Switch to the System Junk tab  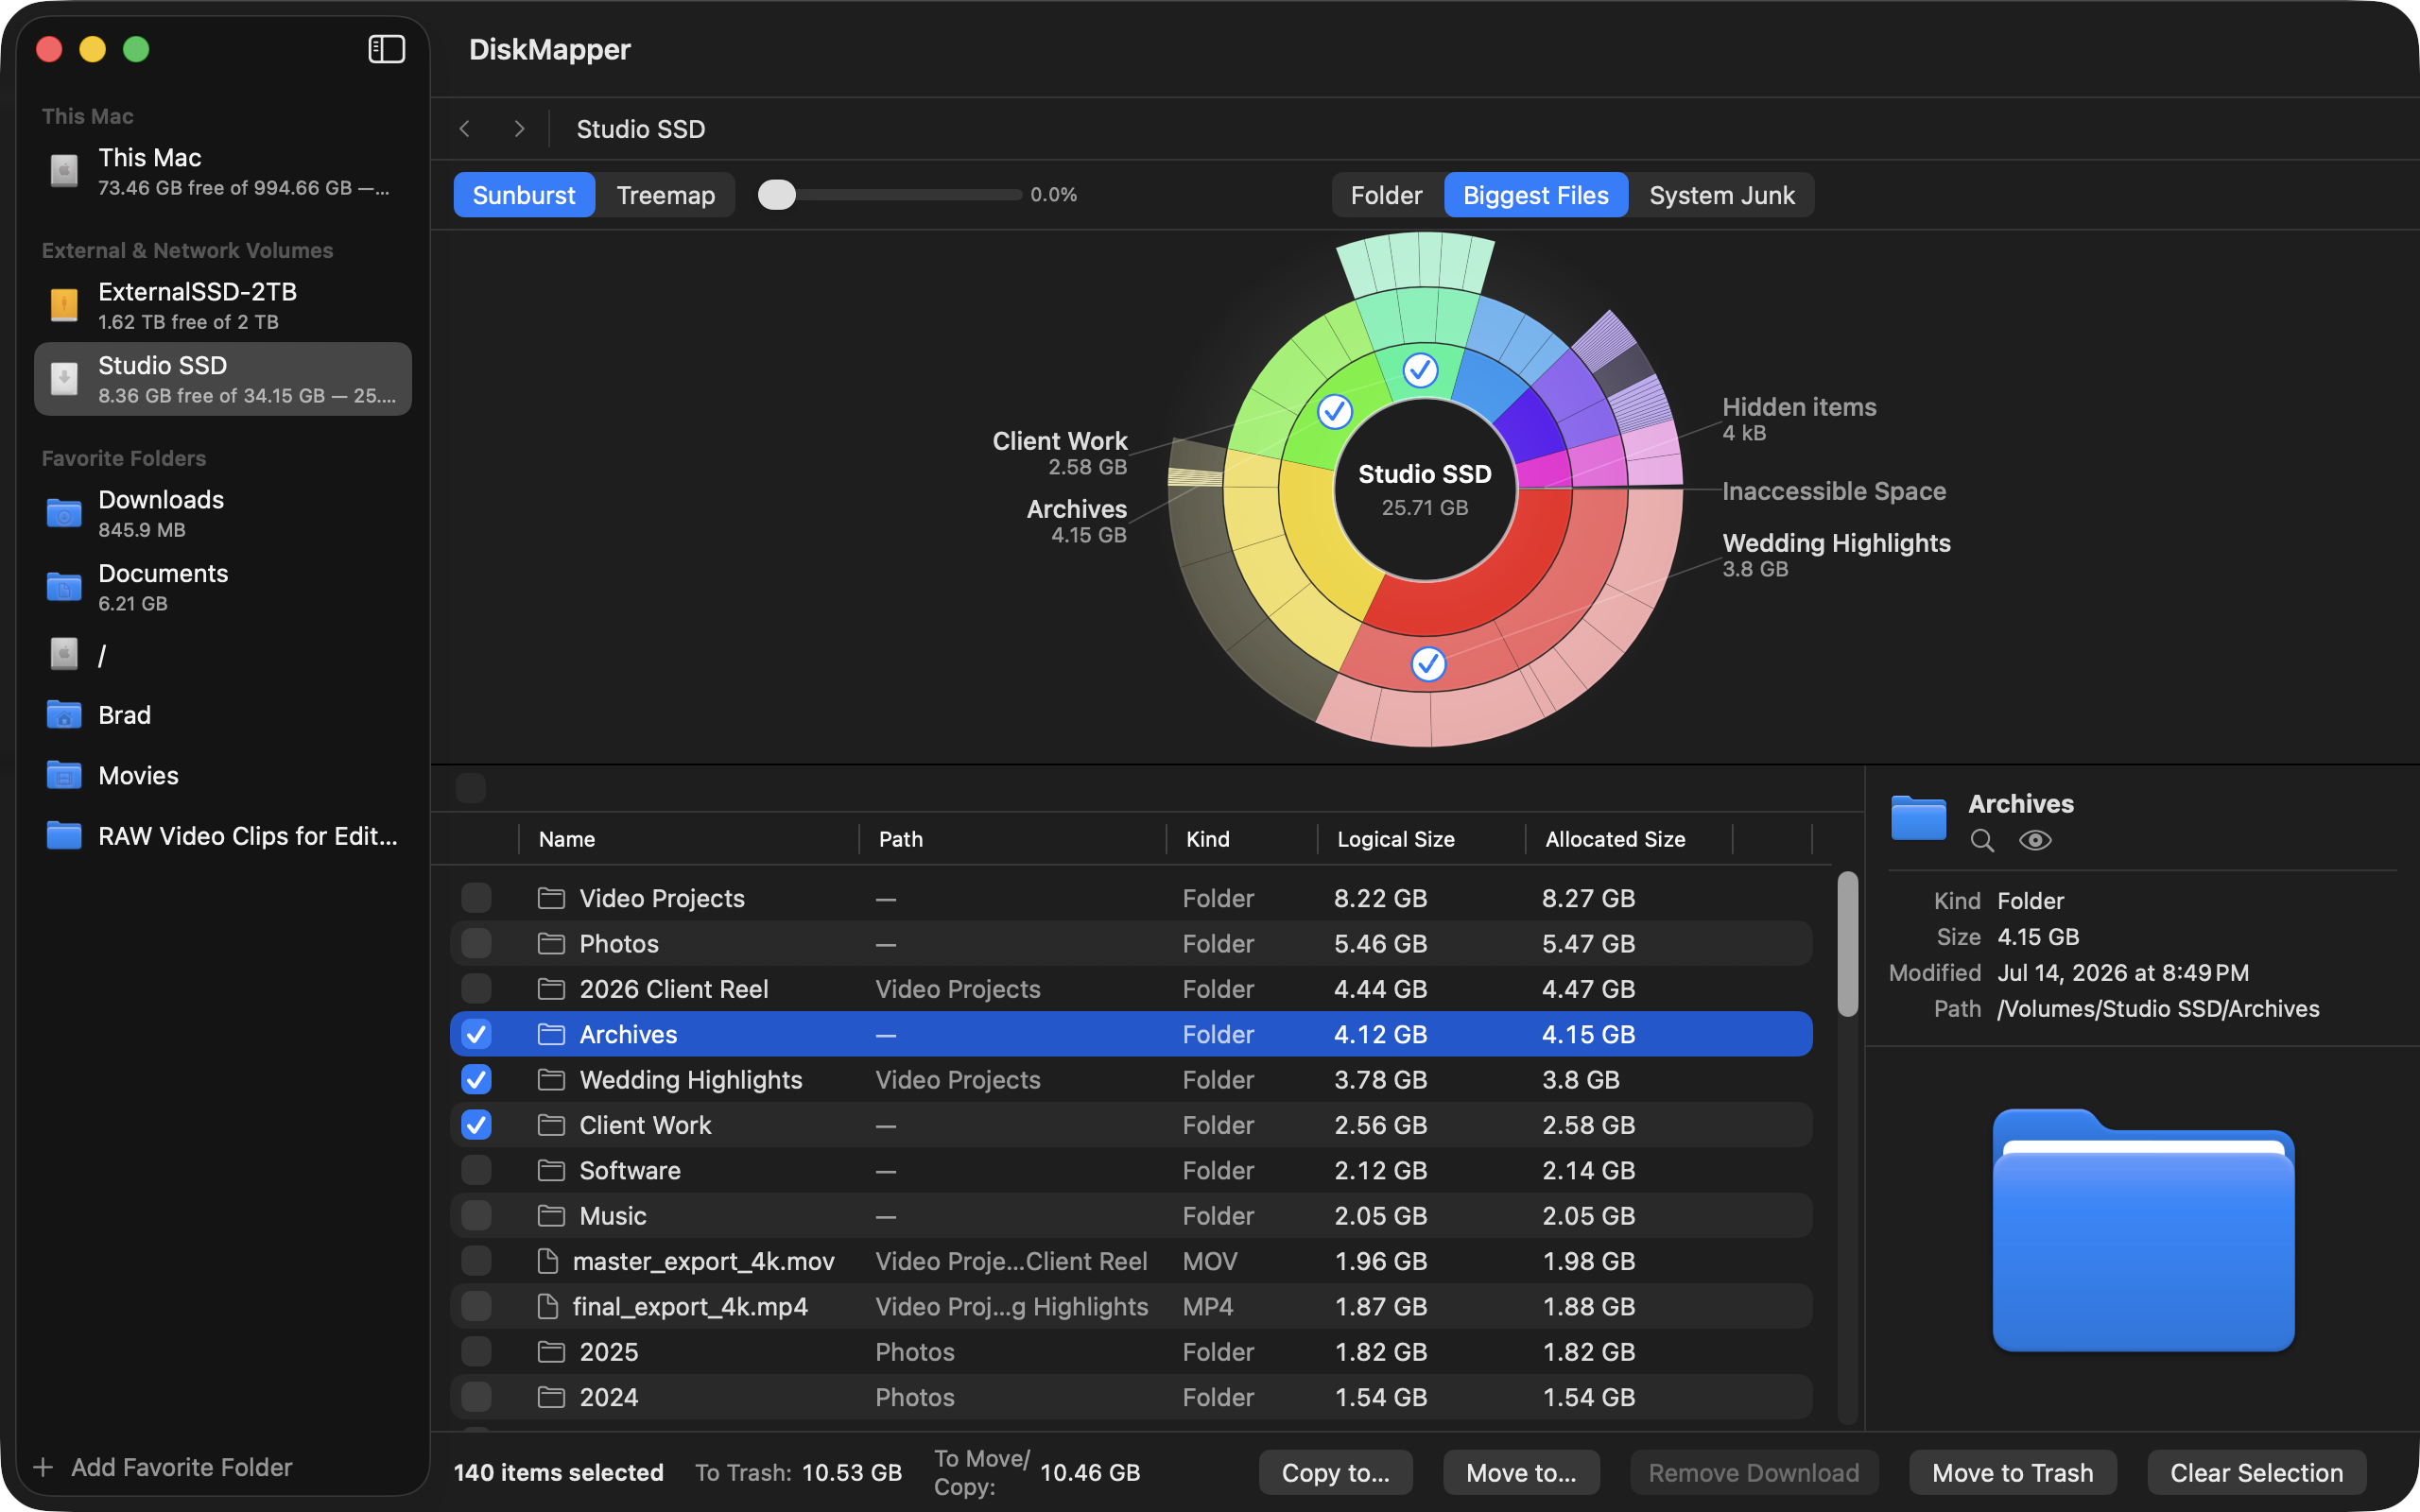[x=1721, y=195]
